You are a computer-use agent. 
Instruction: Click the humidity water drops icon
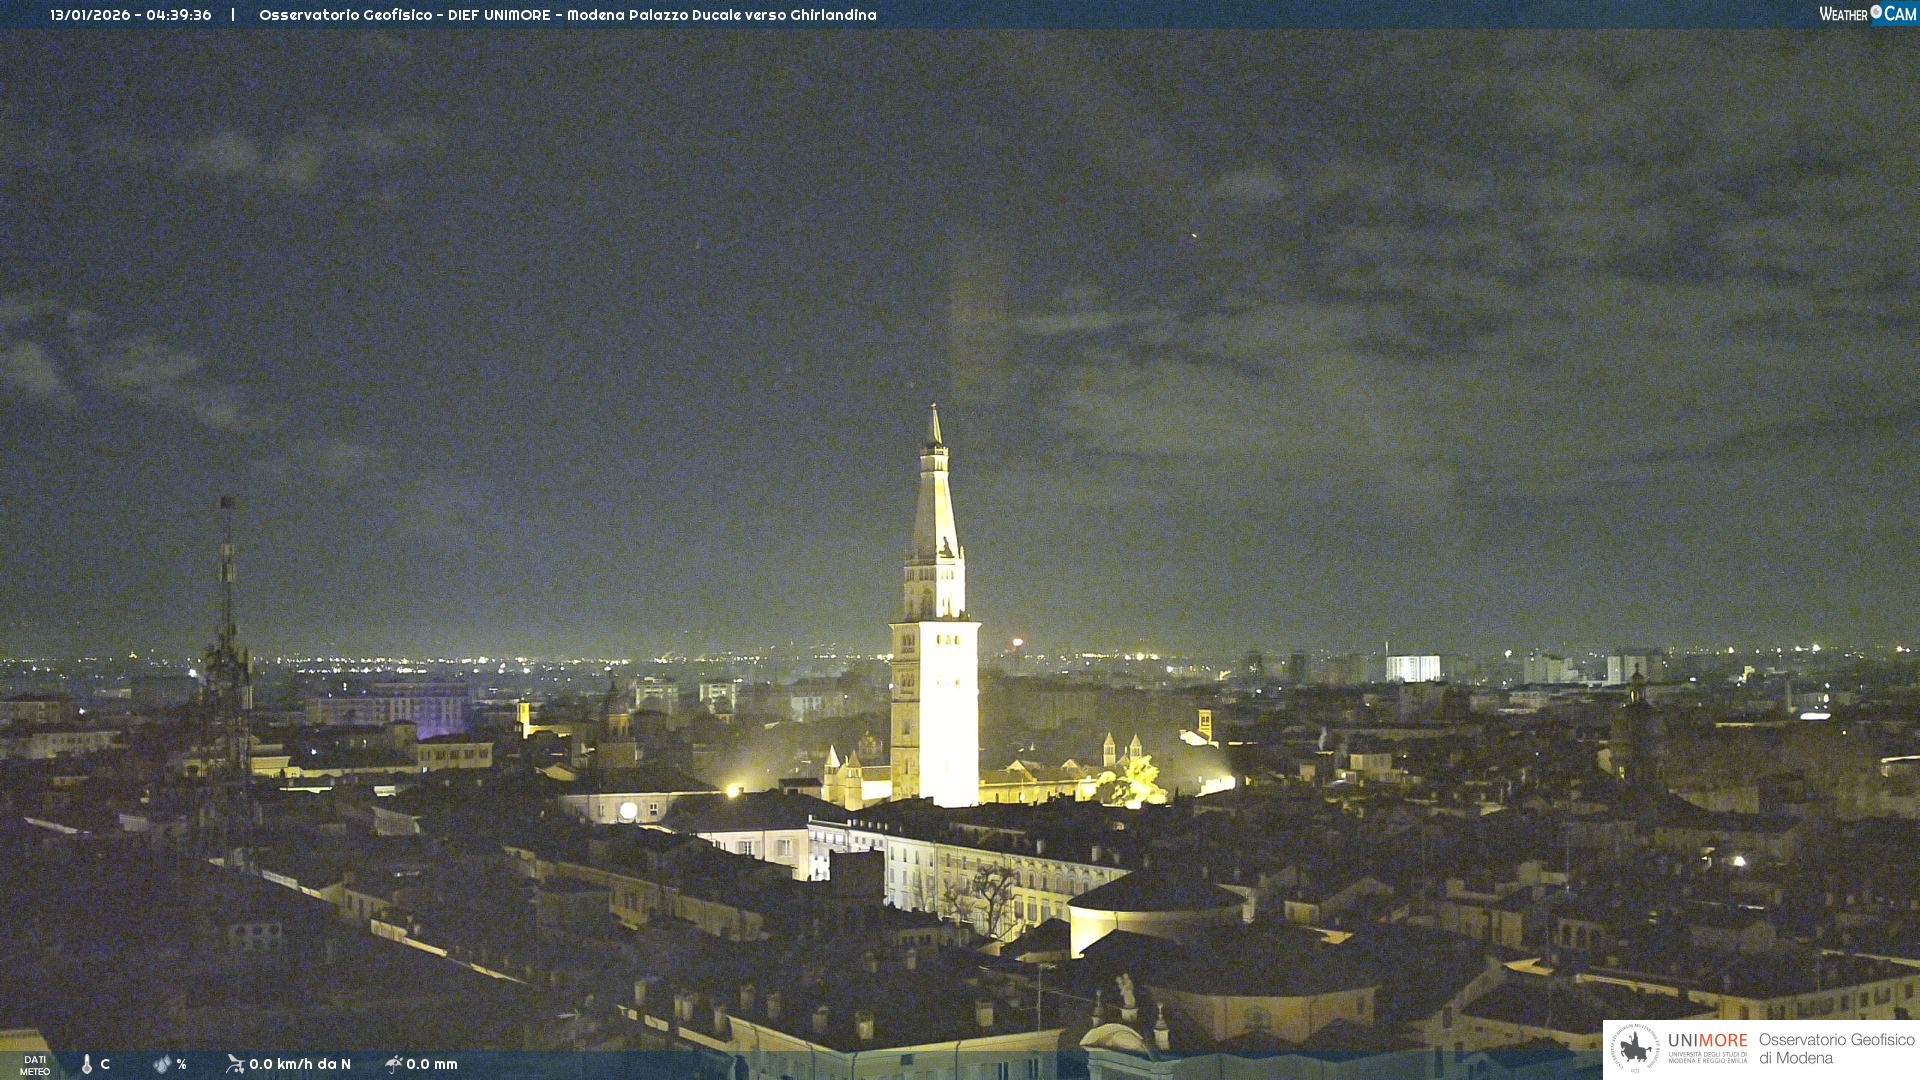click(x=162, y=1064)
